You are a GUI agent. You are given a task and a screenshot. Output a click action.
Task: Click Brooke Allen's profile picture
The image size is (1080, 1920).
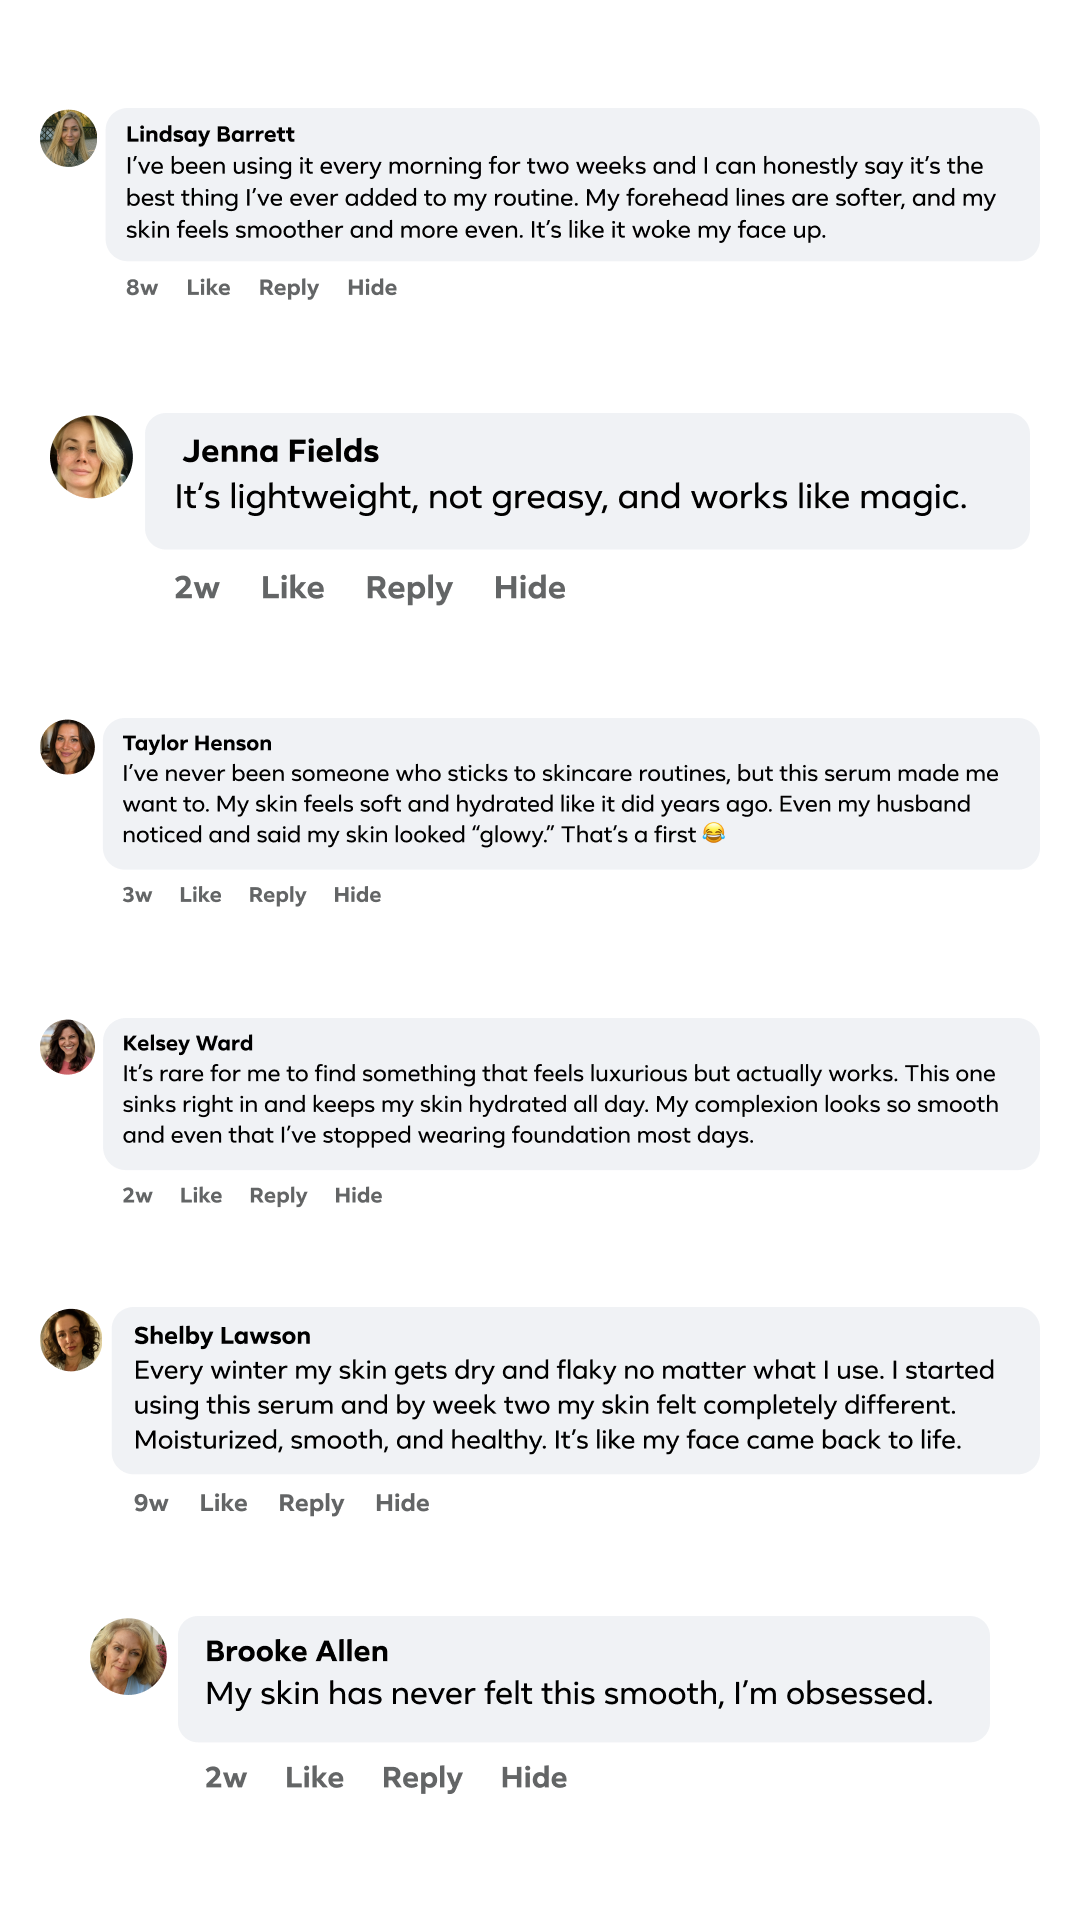click(x=128, y=1656)
